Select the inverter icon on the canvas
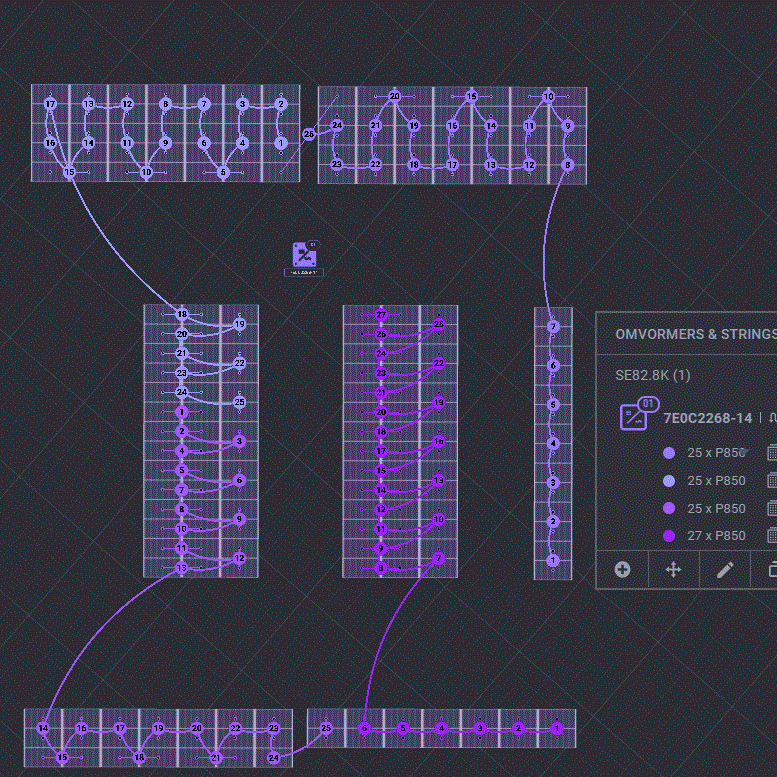Viewport: 777px width, 777px height. [x=306, y=254]
